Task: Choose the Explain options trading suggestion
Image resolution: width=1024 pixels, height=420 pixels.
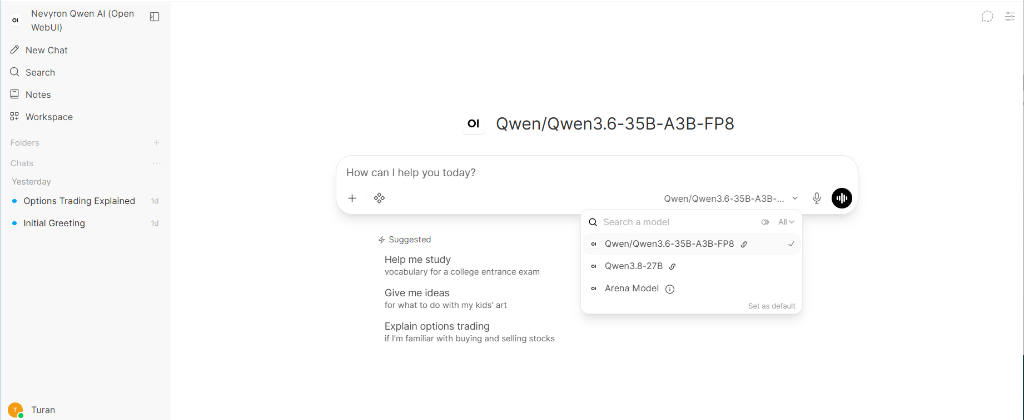Action: [x=470, y=332]
